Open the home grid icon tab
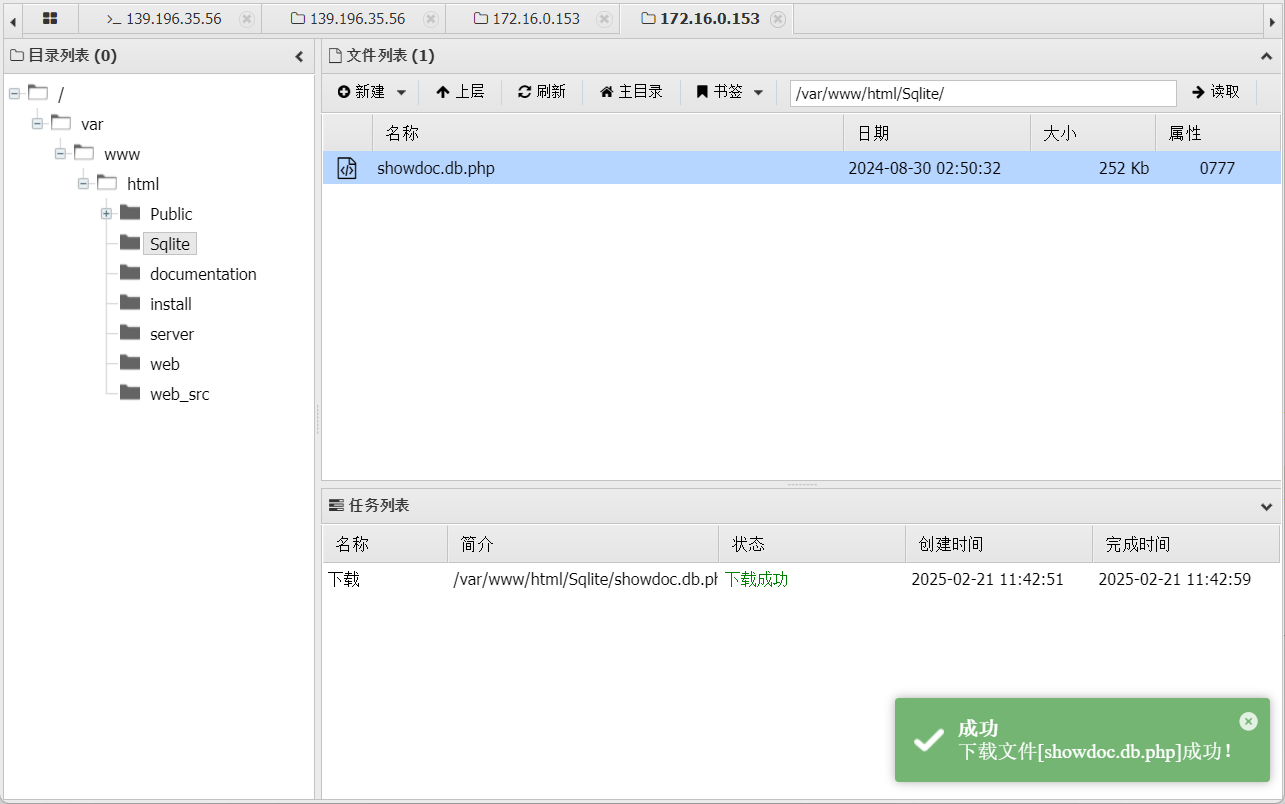Viewport: 1285px width, 804px height. pos(49,18)
